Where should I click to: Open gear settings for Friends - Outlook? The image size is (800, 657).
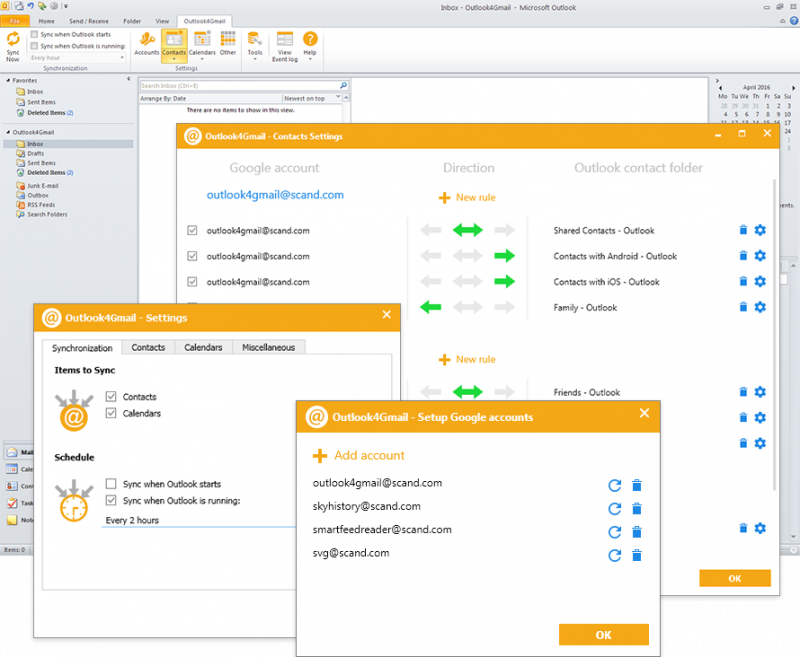[x=760, y=392]
